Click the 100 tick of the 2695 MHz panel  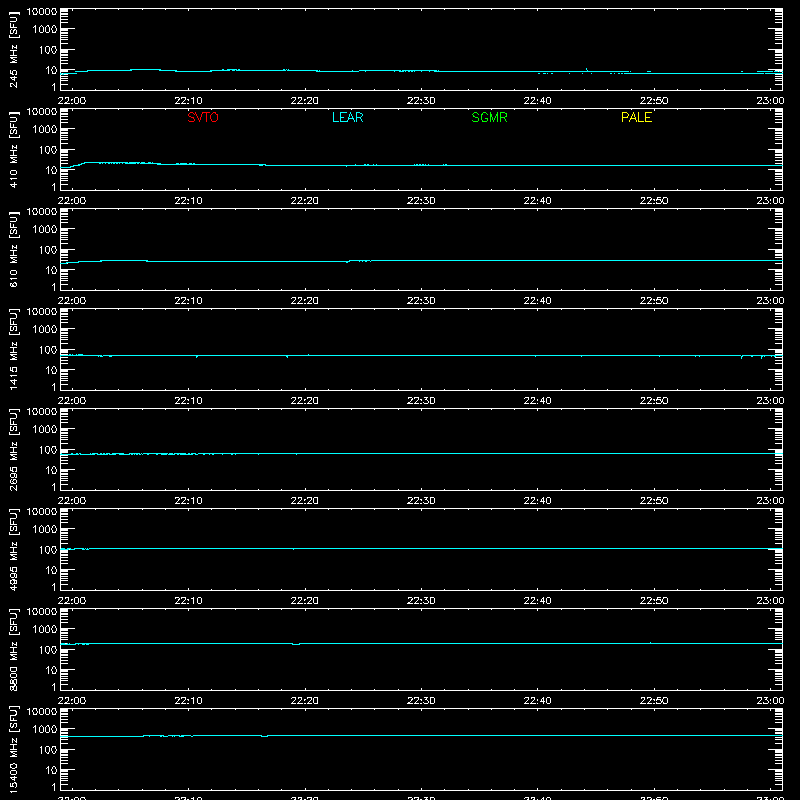tap(48, 450)
